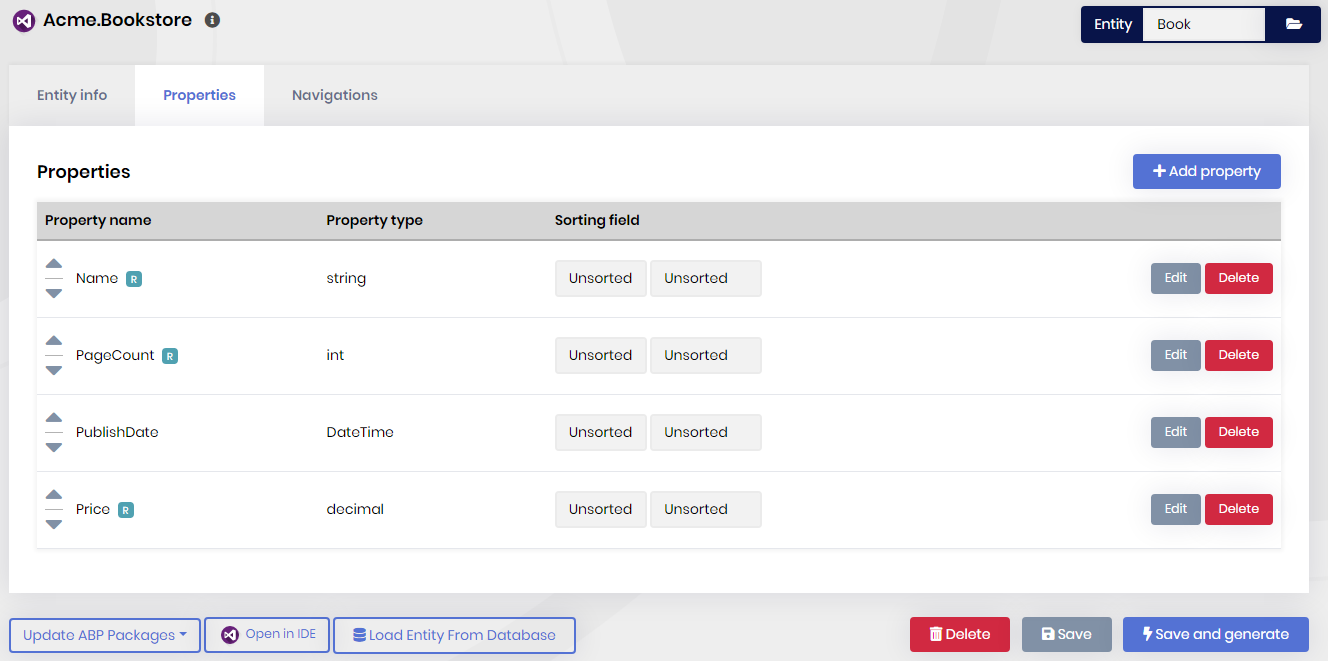
Task: Edit the PageCount property
Action: pyautogui.click(x=1175, y=355)
